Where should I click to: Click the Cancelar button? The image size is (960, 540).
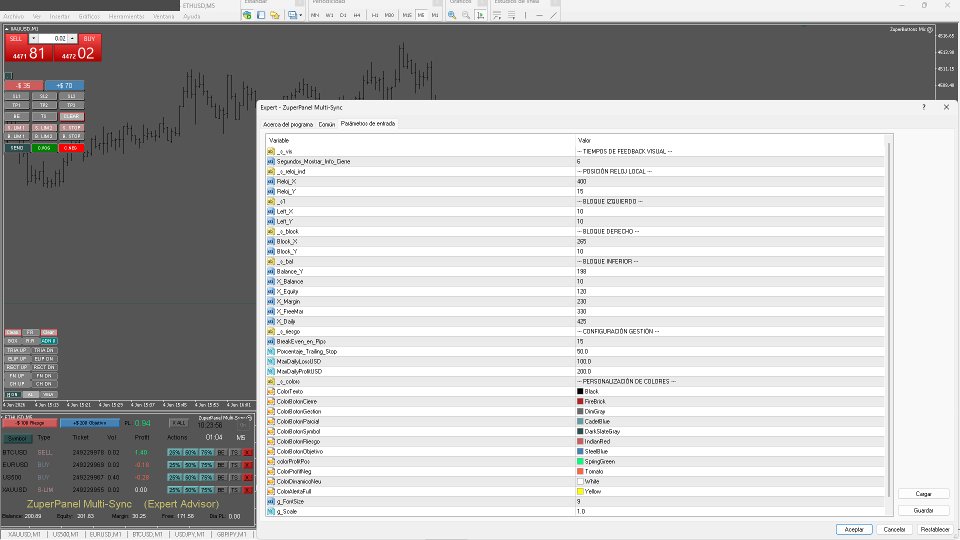(x=894, y=530)
